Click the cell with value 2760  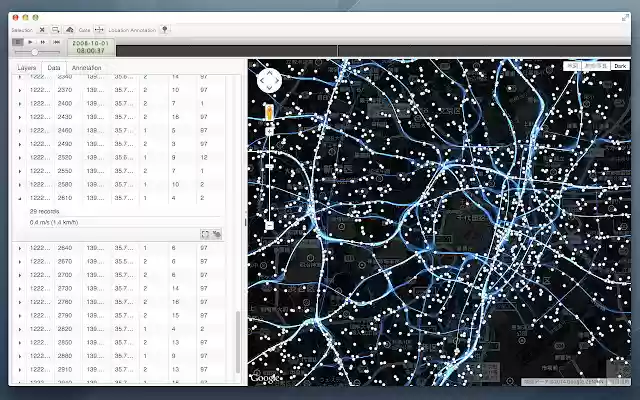tap(65, 302)
